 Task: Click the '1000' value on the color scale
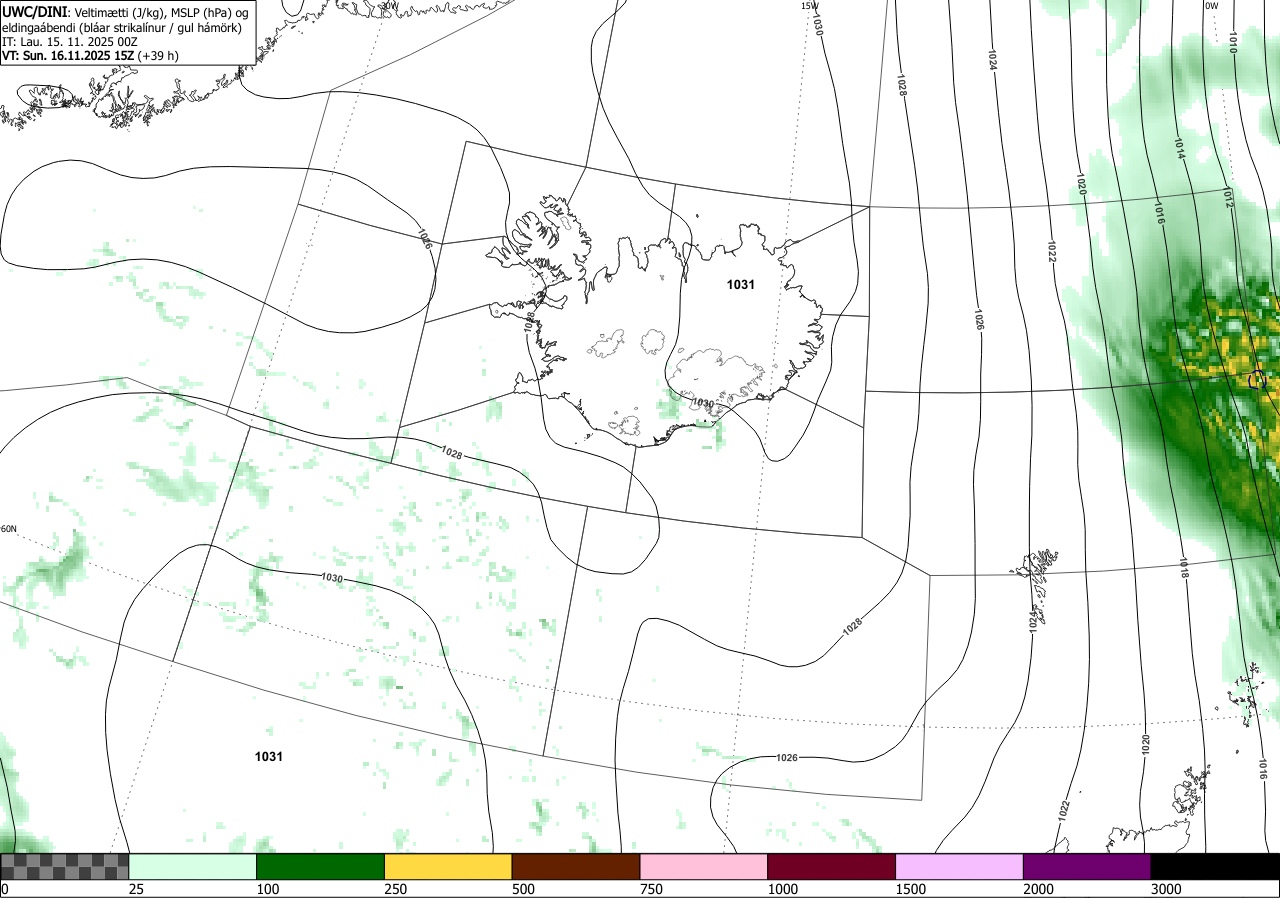click(782, 889)
